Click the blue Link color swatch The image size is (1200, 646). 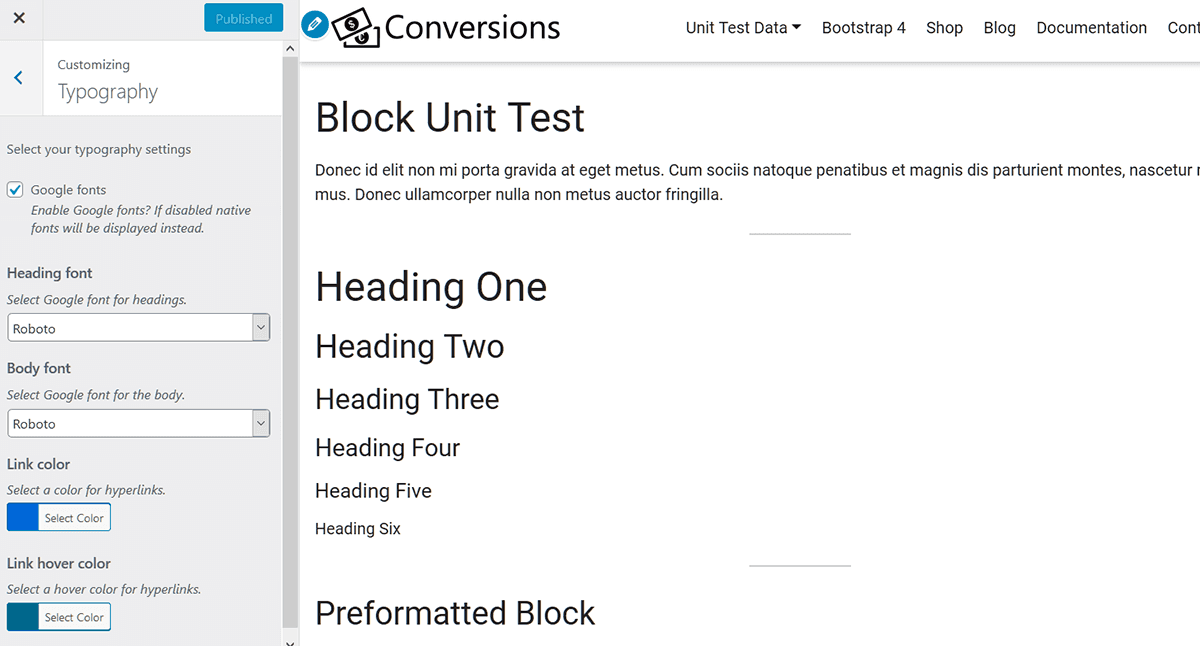(x=22, y=518)
